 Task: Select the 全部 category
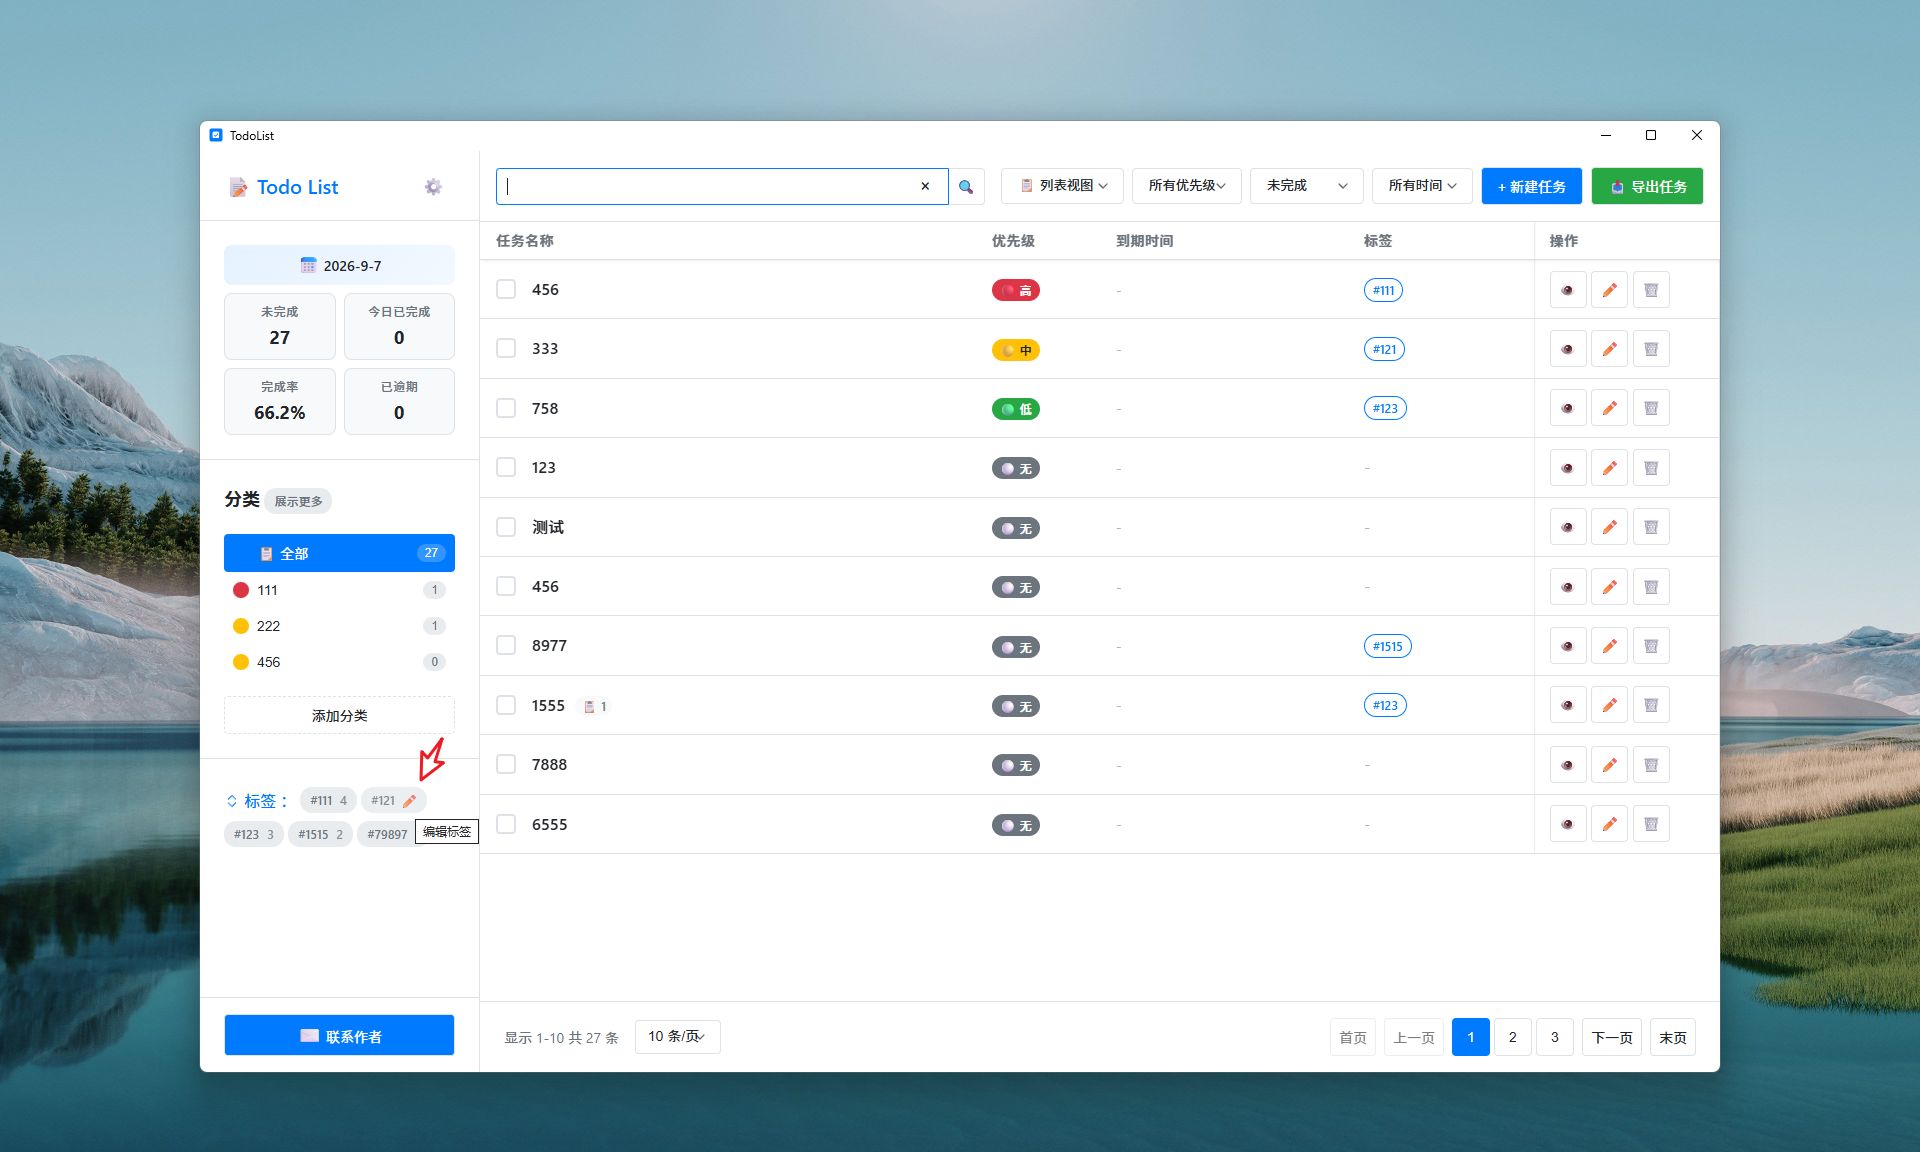339,553
